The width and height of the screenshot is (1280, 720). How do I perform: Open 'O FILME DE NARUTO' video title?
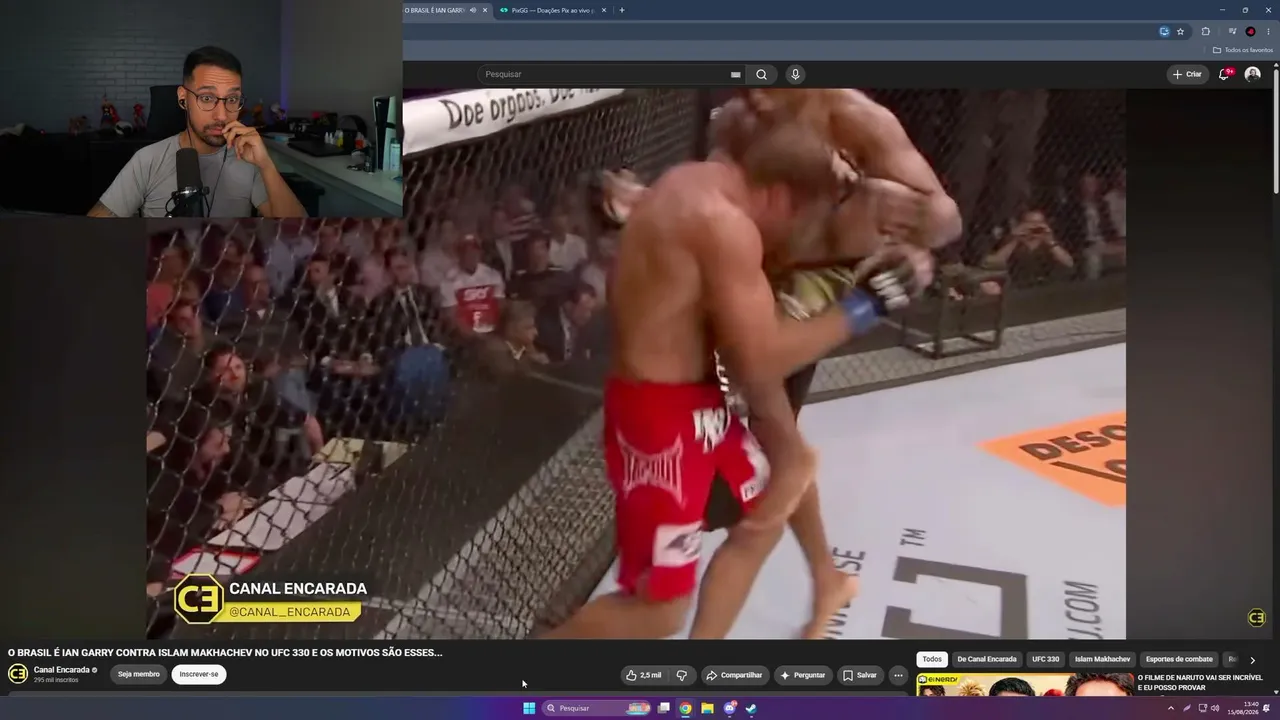pos(1200,682)
